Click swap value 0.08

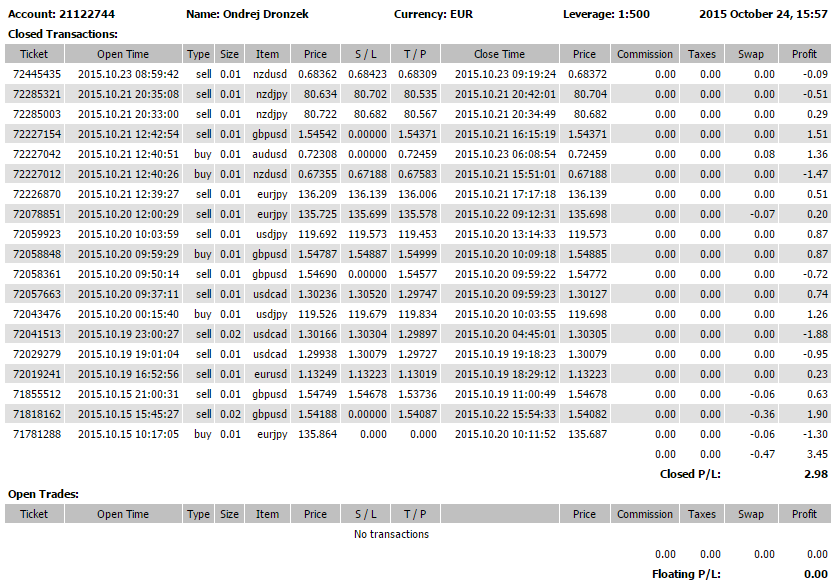(764, 154)
